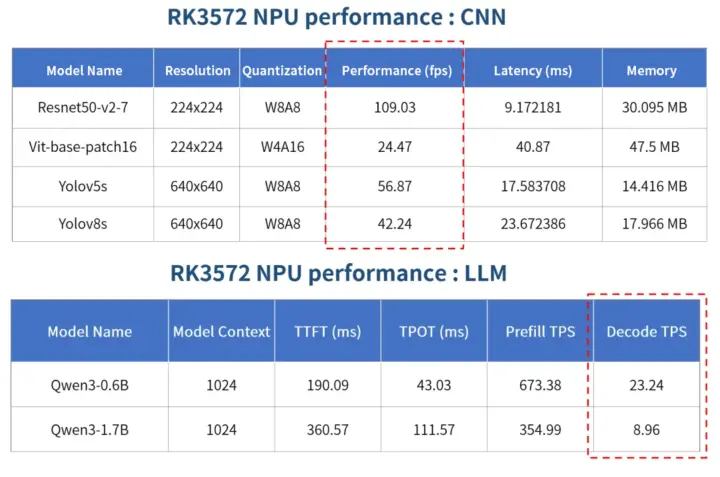Click the Qwen3-1.7B row's '1024' context
This screenshot has width=720, height=477.
(221, 430)
